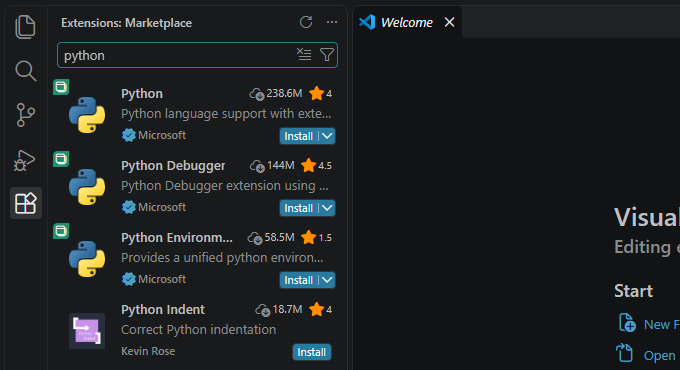Click the badge icon on Python Debugger
Screen dimensions: 680x370
61,159
